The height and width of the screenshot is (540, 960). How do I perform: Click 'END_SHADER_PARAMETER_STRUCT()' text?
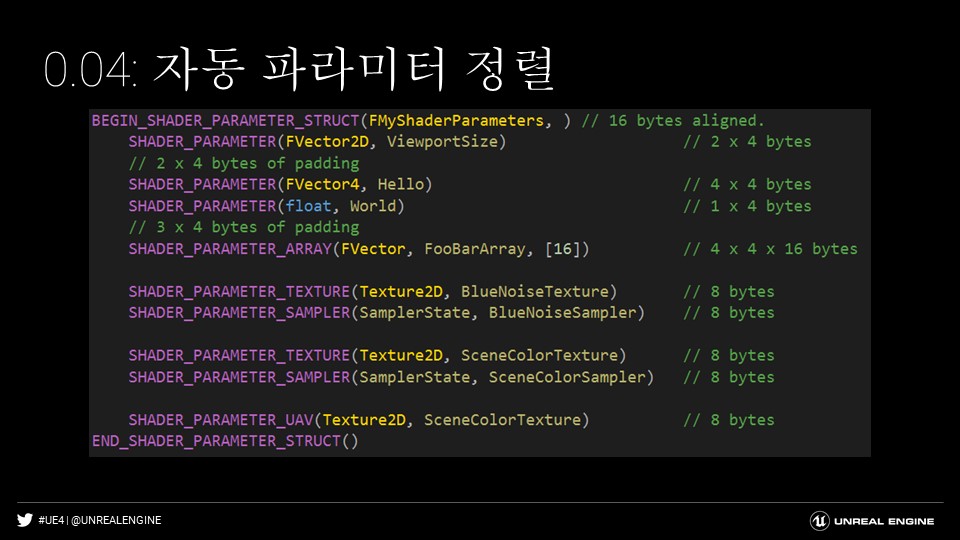pyautogui.click(x=225, y=441)
